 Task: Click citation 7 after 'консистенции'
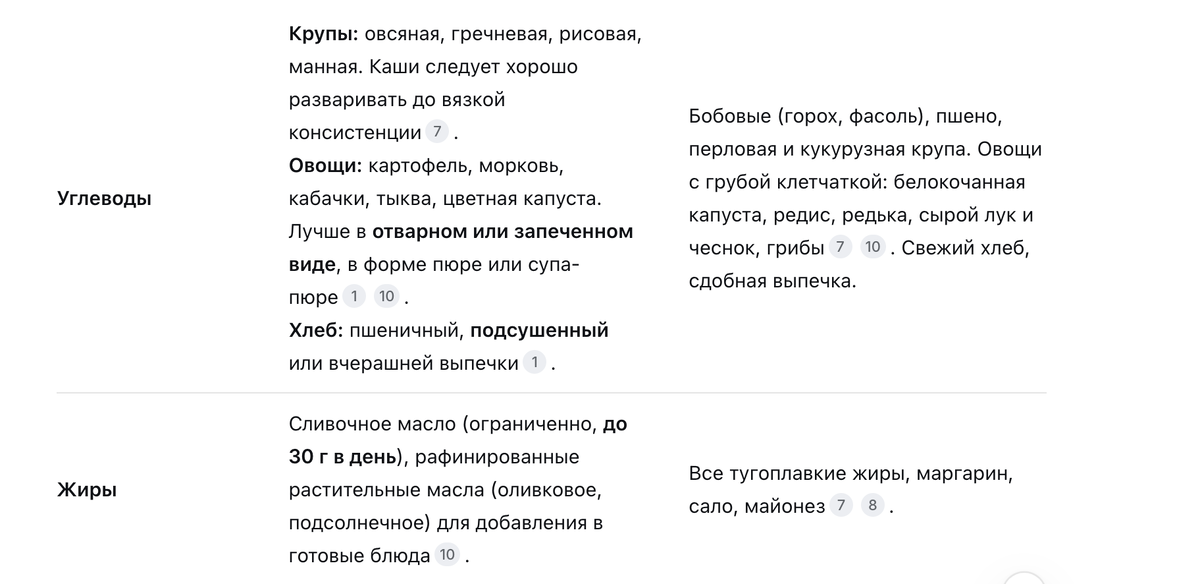[x=437, y=132]
